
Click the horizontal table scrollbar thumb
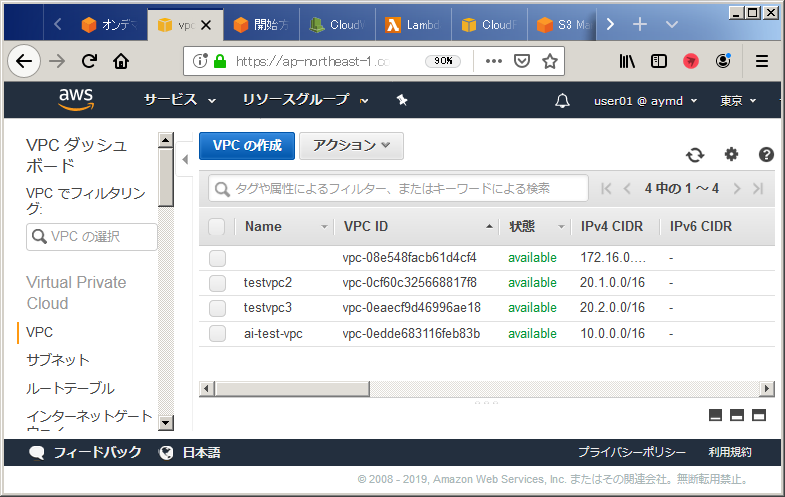pyautogui.click(x=292, y=388)
